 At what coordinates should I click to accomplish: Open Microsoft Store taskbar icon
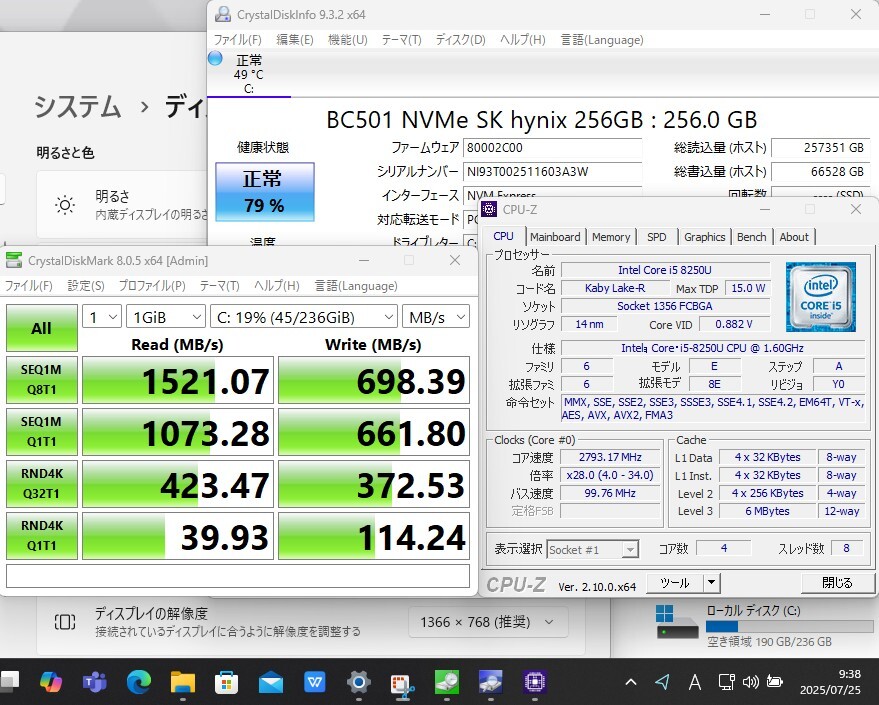coord(227,682)
